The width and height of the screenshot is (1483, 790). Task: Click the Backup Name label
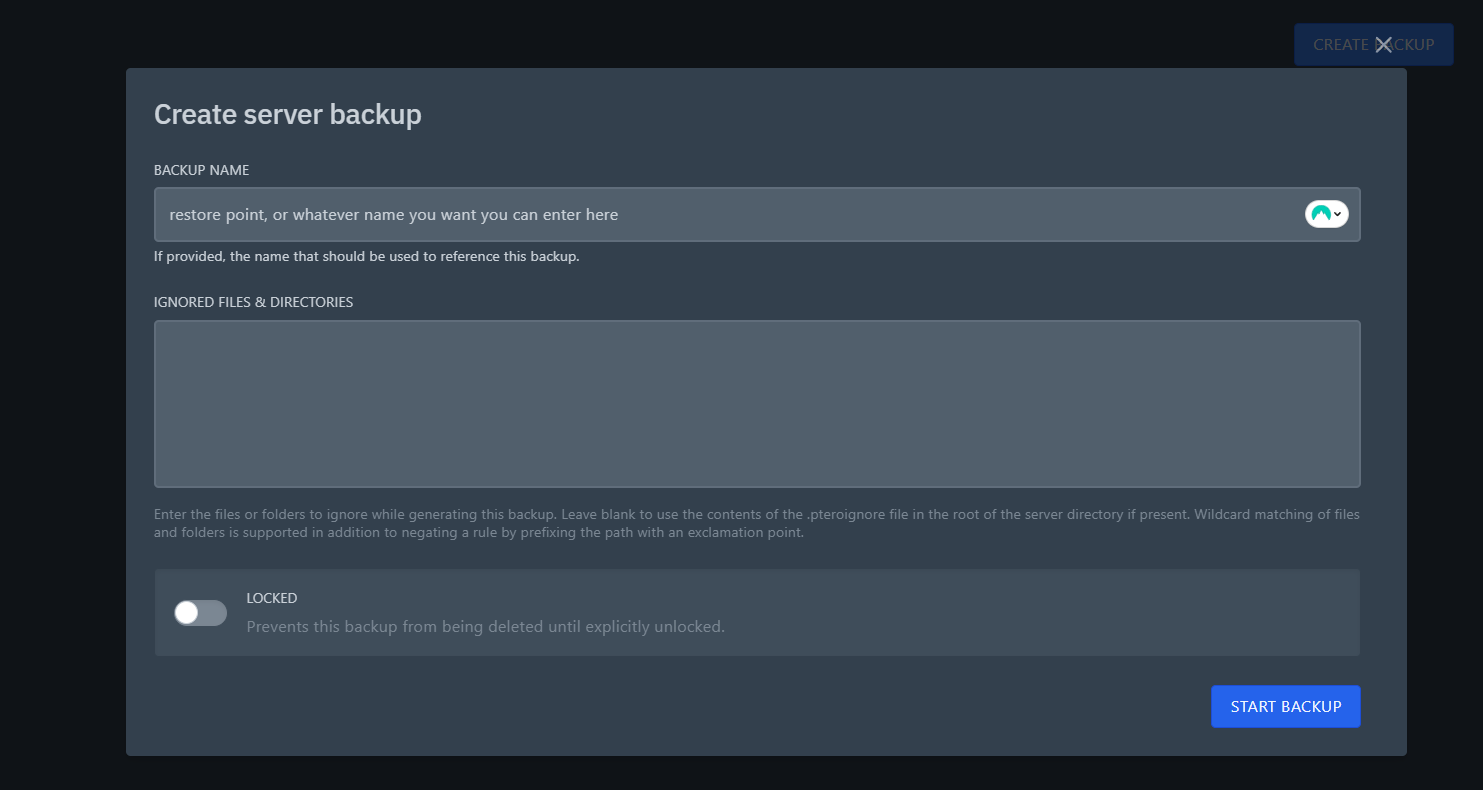201,170
